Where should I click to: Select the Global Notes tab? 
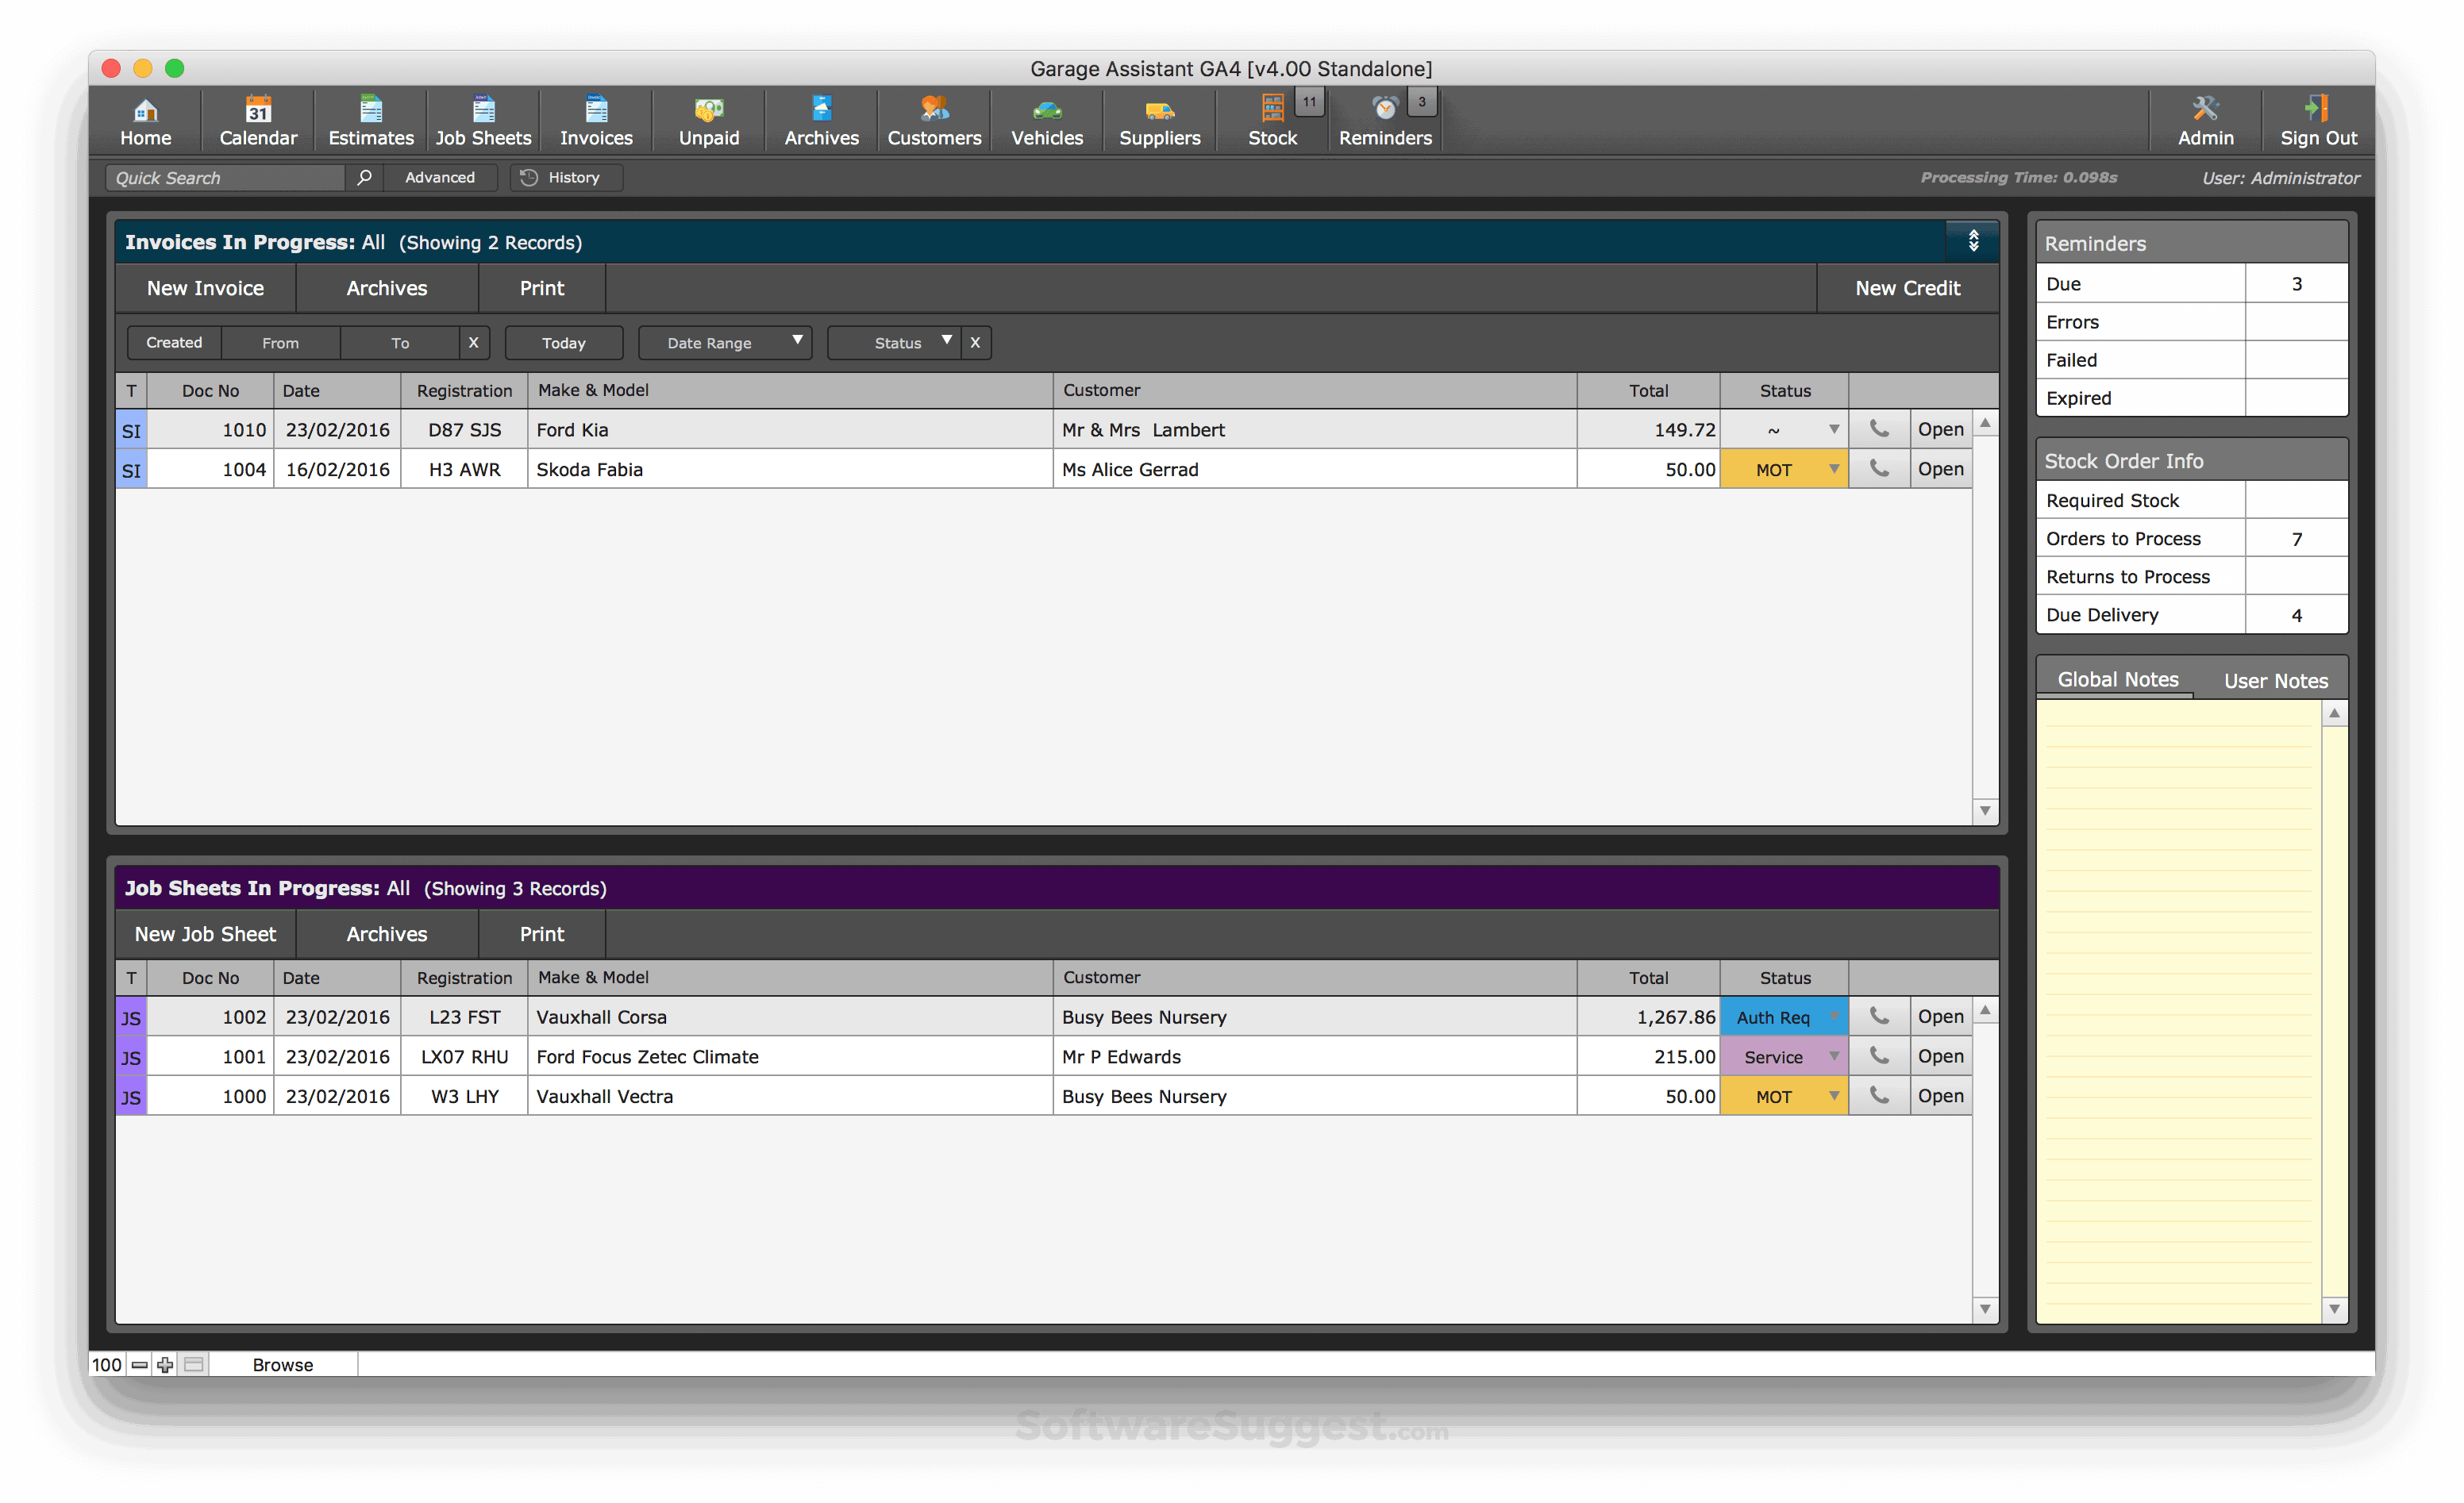pyautogui.click(x=2117, y=680)
